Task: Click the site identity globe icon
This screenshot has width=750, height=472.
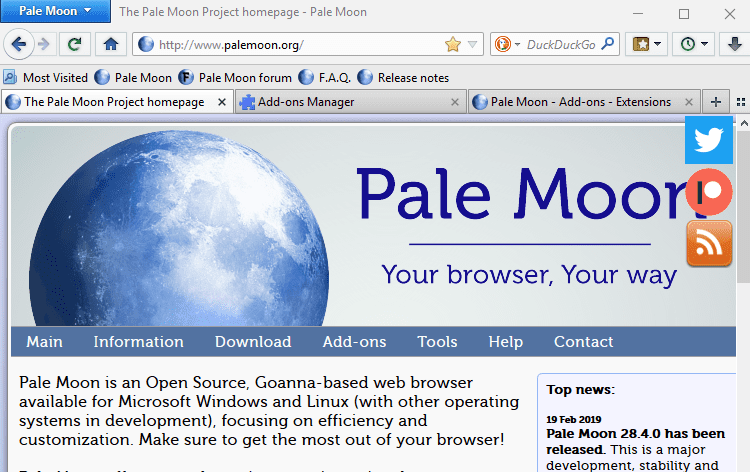Action: click(x=146, y=44)
